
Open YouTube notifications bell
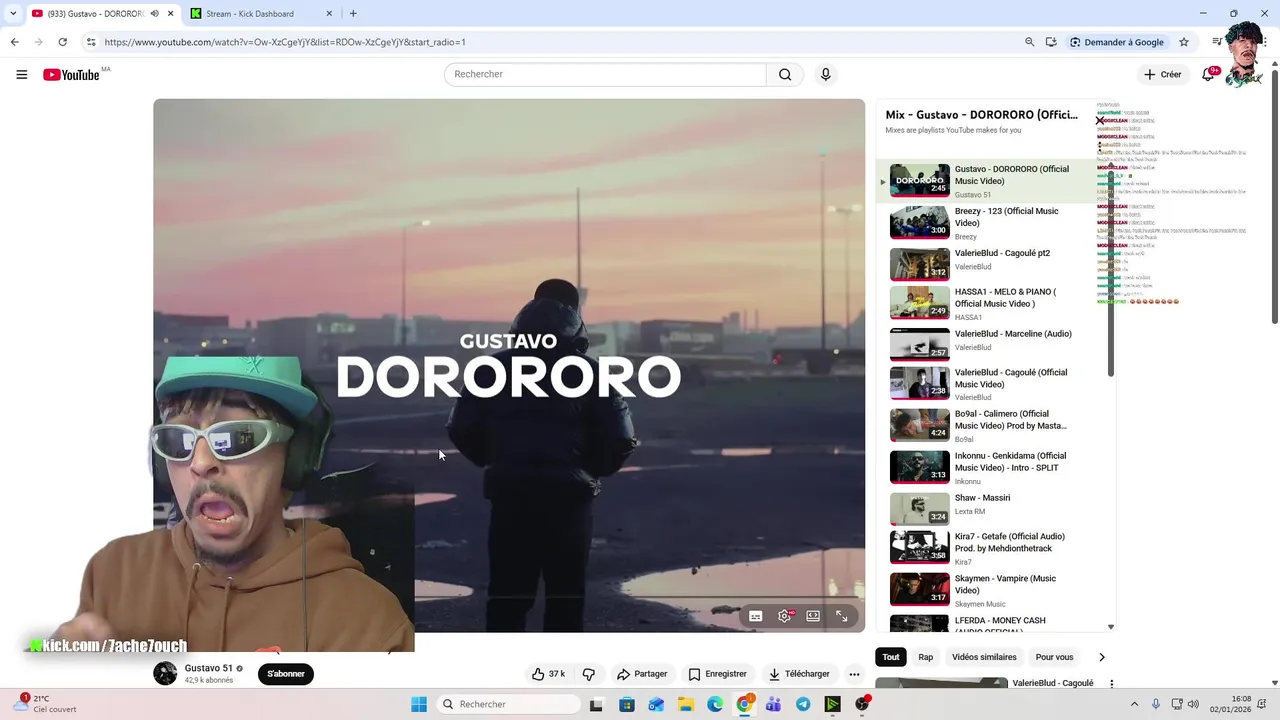pyautogui.click(x=1208, y=74)
